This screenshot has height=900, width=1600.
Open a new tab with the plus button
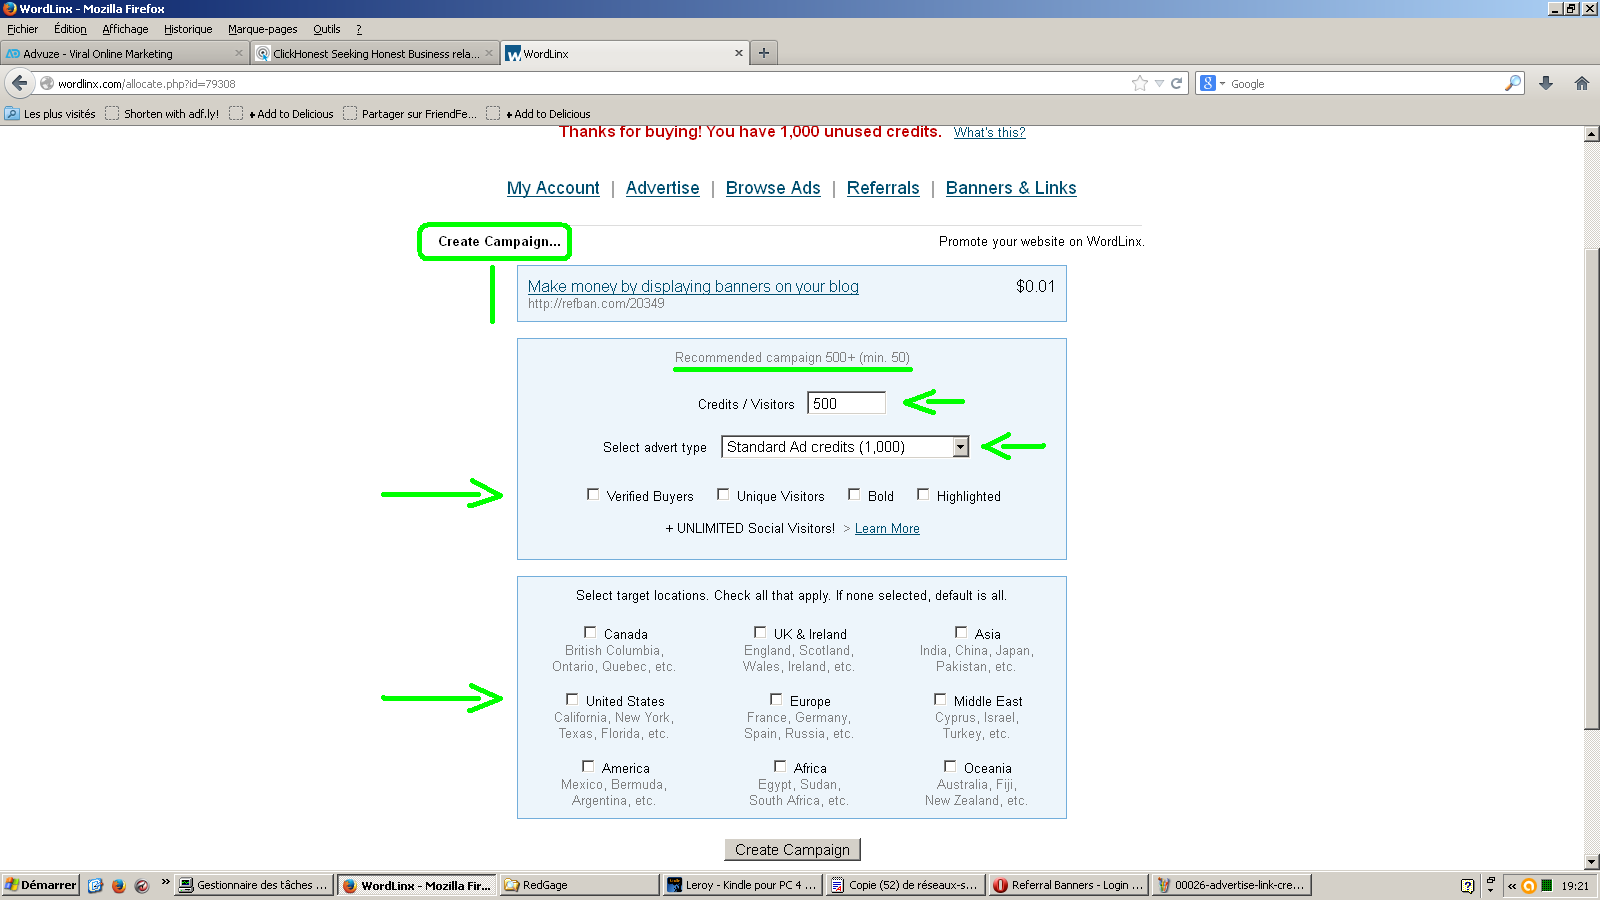(x=764, y=53)
